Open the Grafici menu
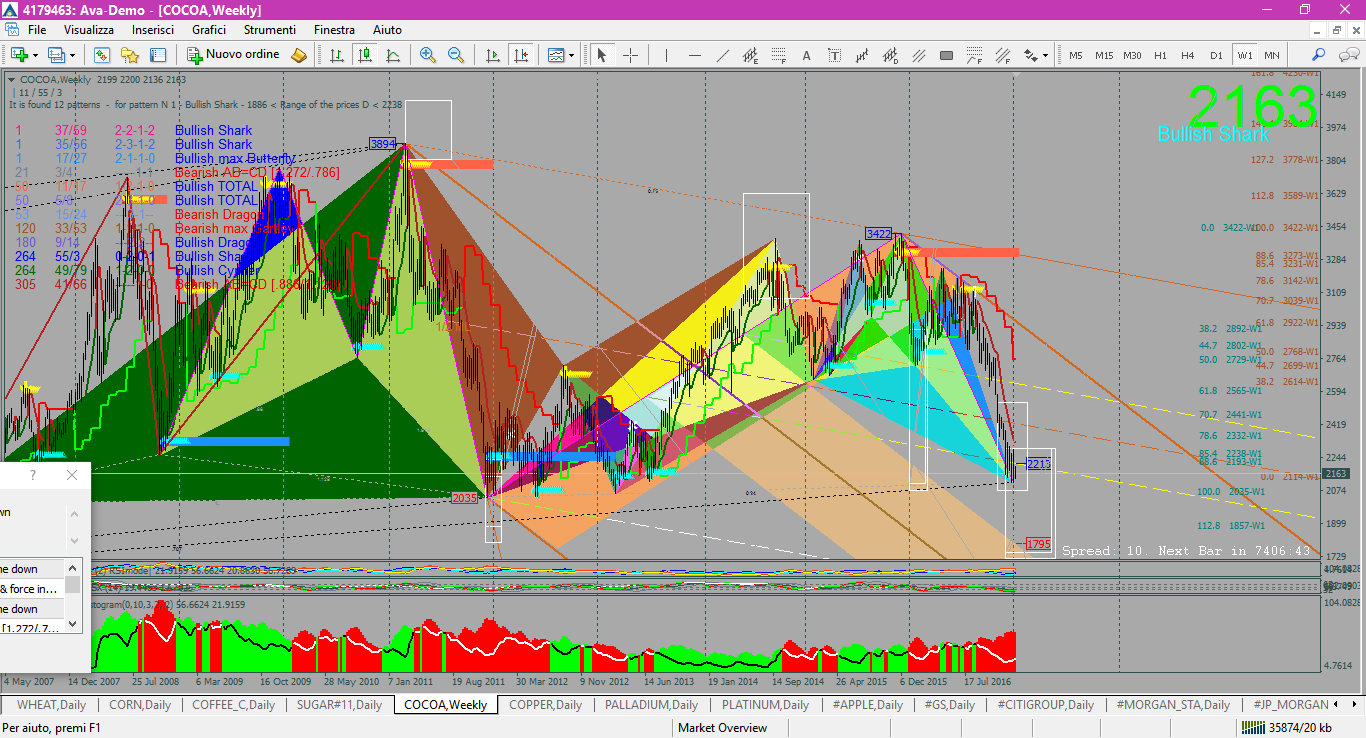Screen dimensions: 1366x738 click(x=209, y=30)
